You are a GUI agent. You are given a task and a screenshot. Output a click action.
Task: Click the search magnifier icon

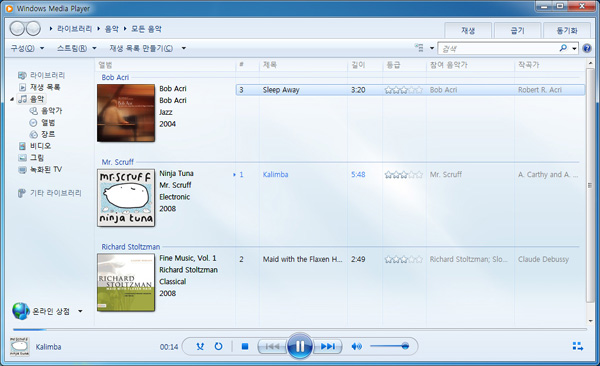tap(563, 48)
